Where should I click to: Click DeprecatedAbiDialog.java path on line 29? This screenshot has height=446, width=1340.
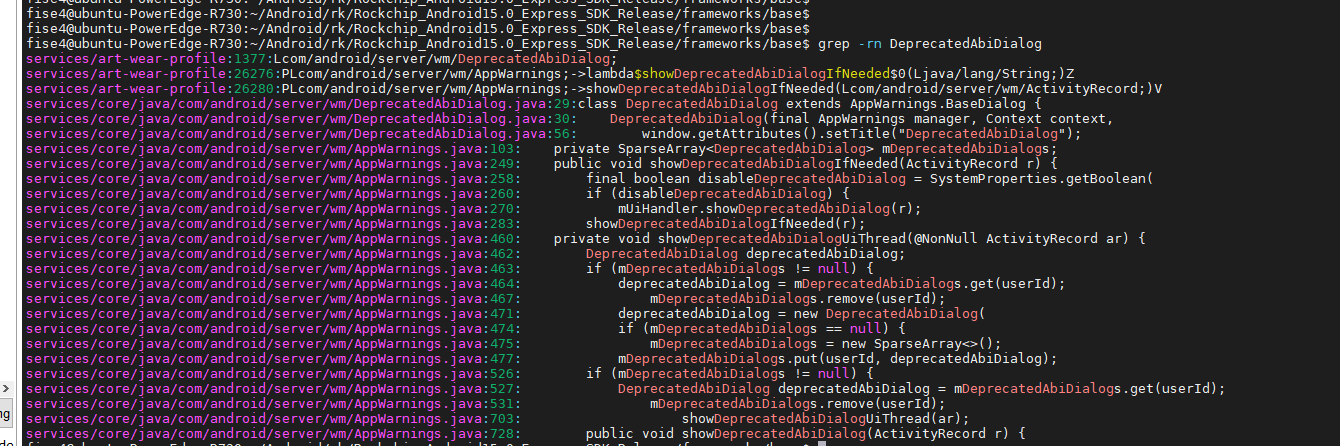click(283, 104)
